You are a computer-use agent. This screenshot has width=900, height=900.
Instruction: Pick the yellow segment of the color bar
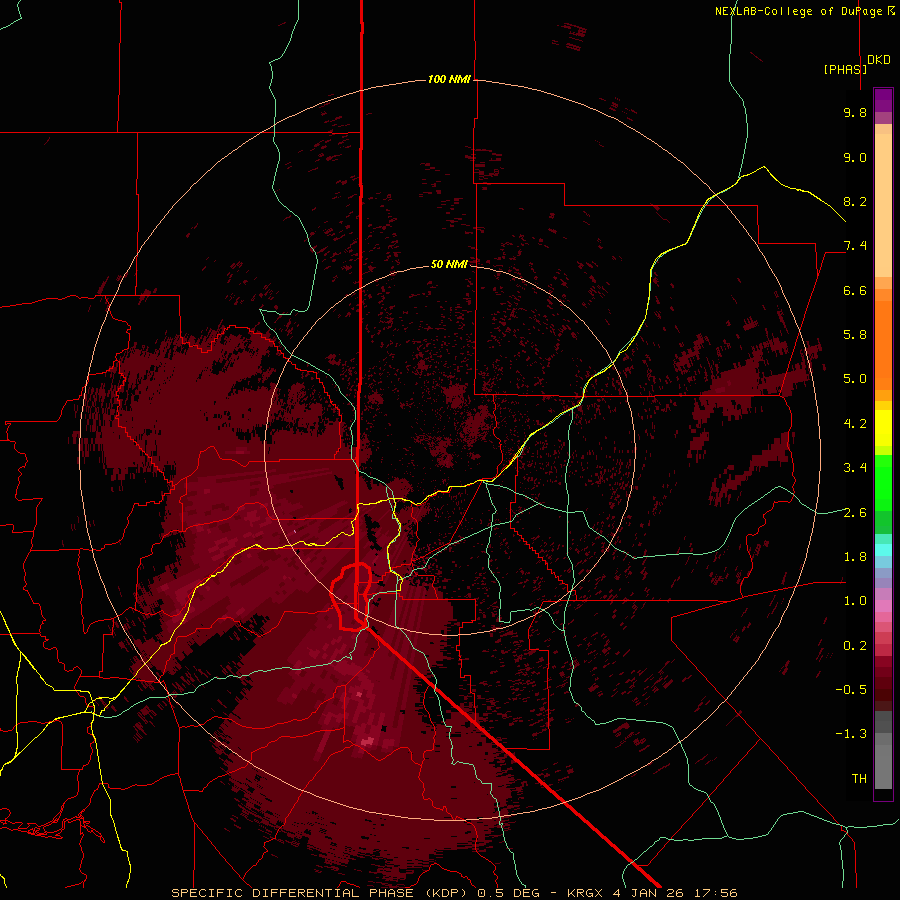(x=883, y=428)
